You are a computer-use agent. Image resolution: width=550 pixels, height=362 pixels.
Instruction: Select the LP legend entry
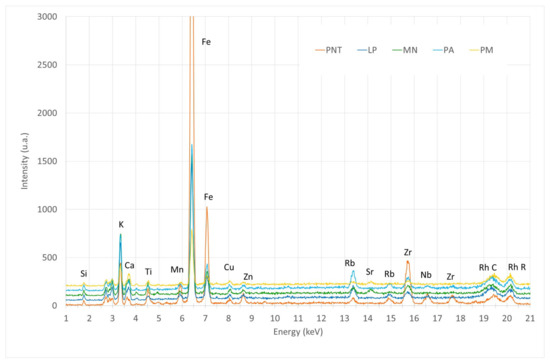[x=367, y=50]
